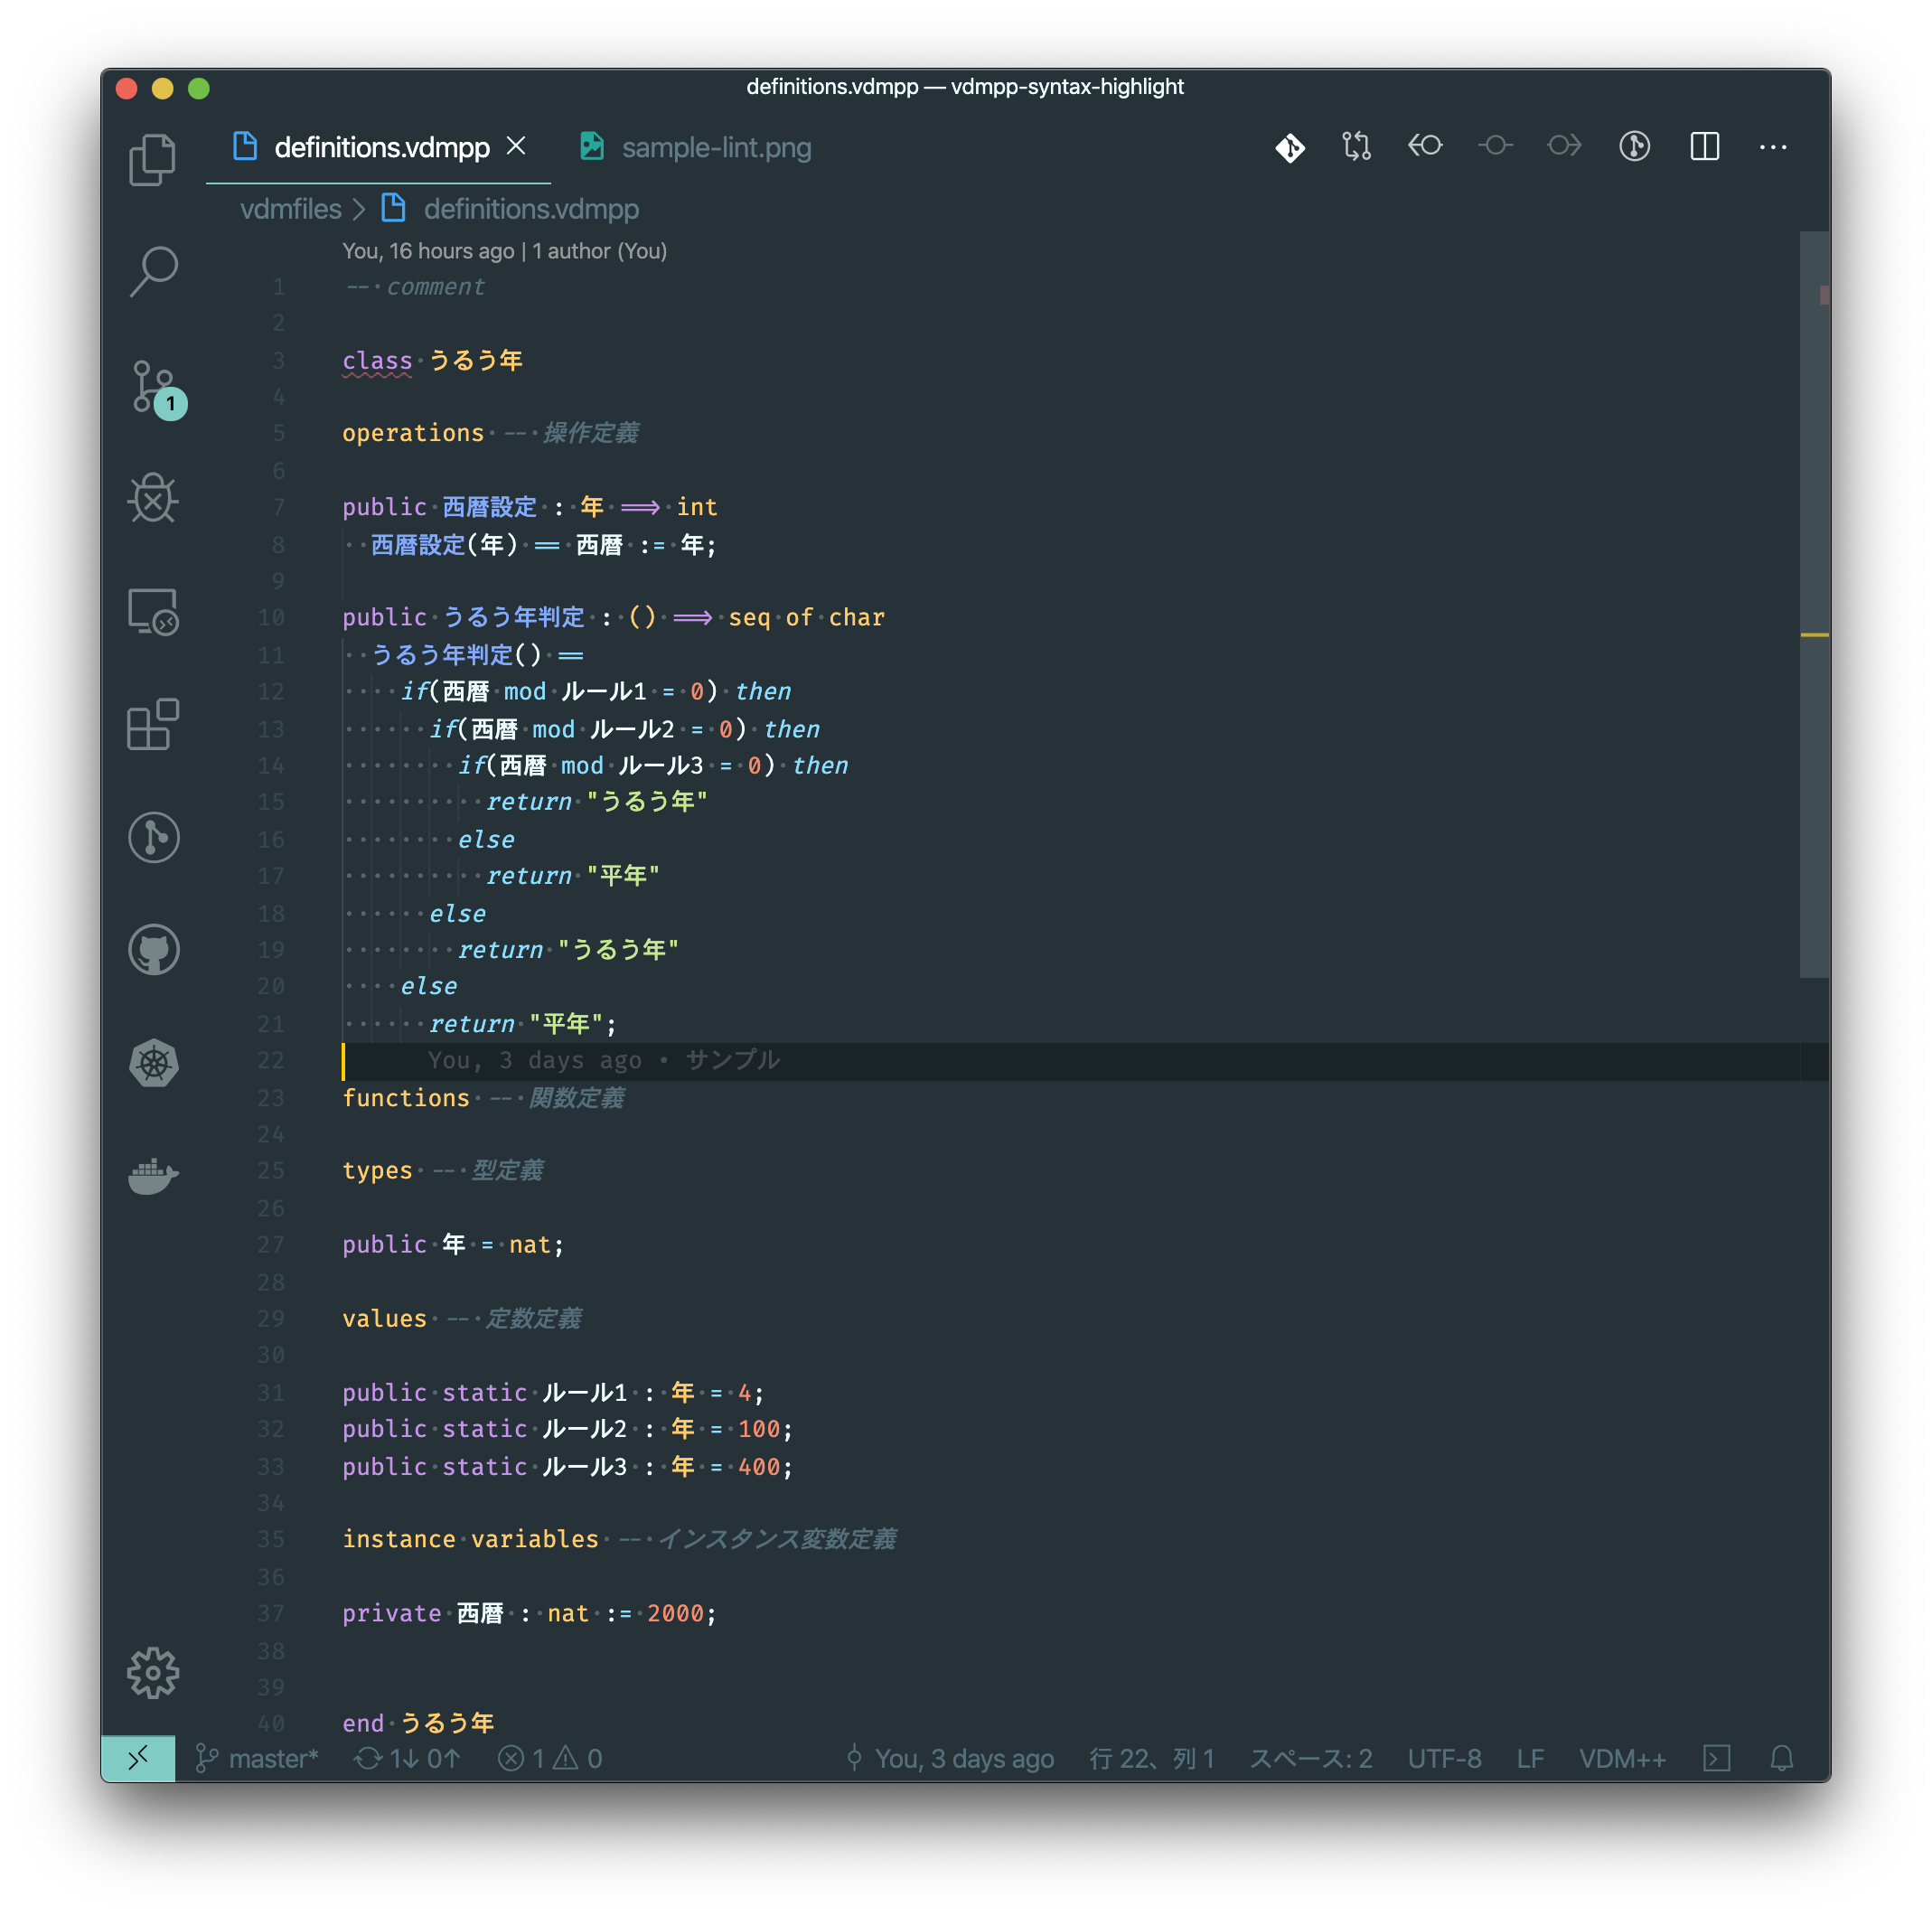Toggle the panel from status bar icon
Image resolution: width=1932 pixels, height=1916 pixels.
coord(1716,1758)
